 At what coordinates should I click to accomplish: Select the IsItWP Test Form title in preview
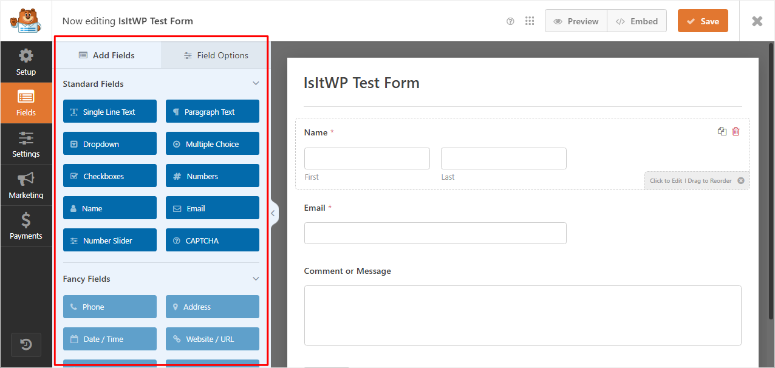click(x=361, y=82)
